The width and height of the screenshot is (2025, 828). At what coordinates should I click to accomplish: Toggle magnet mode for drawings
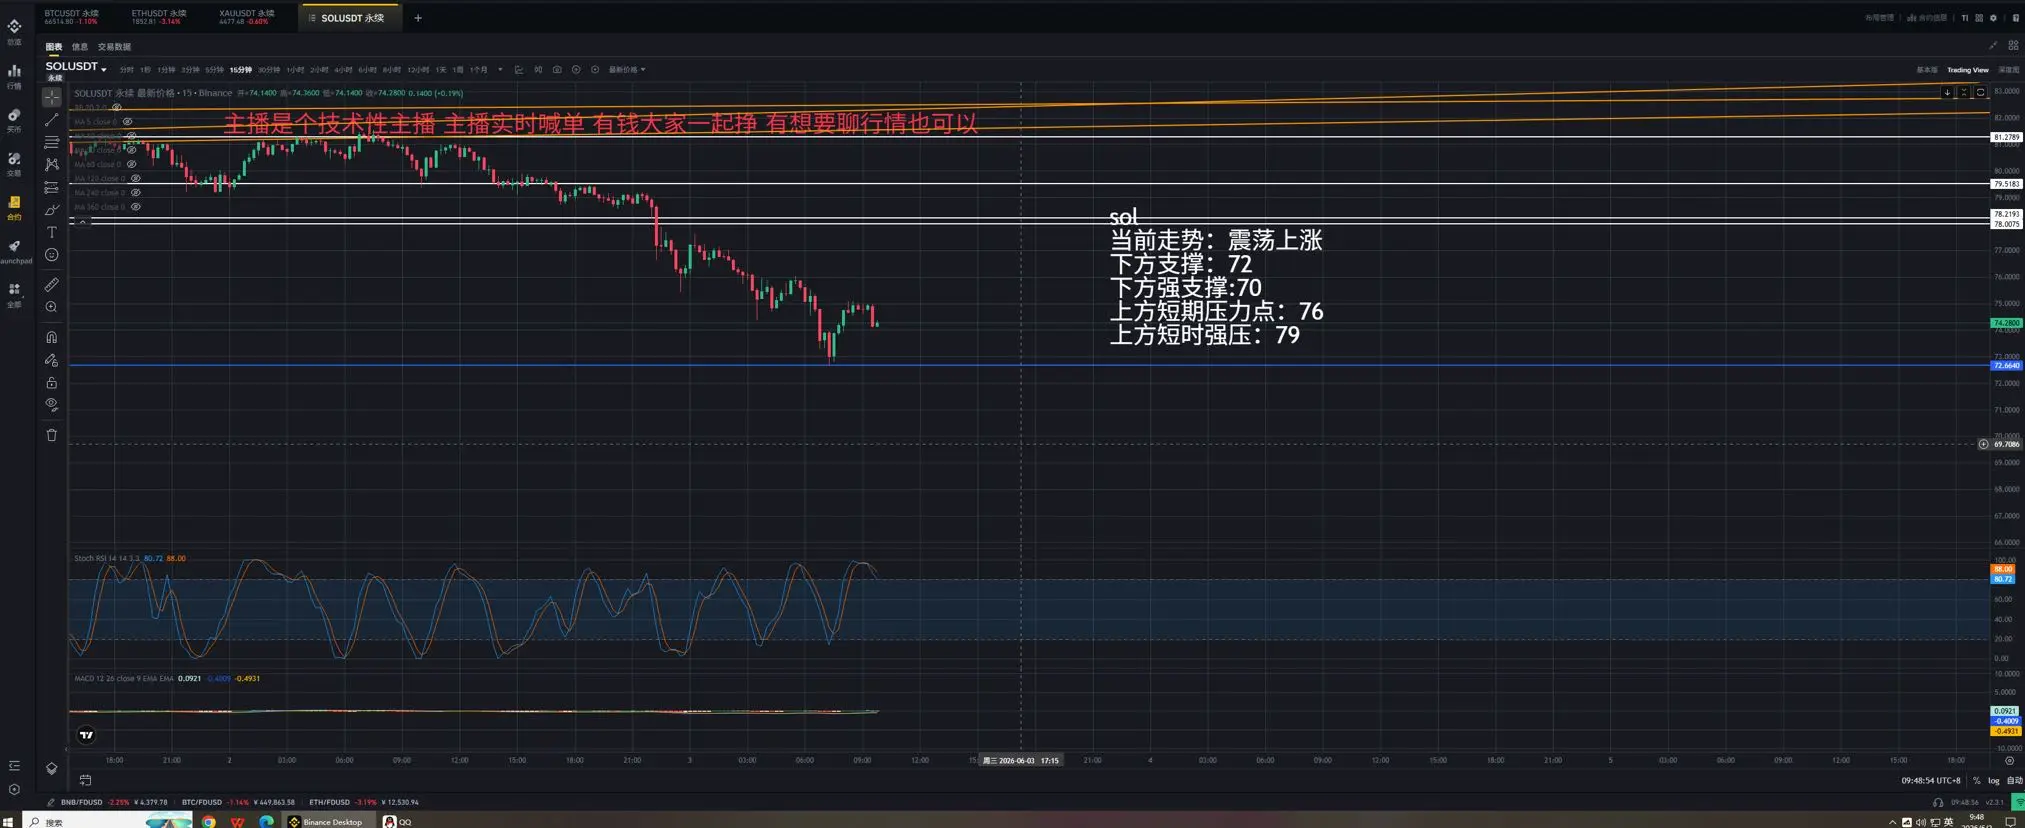(52, 337)
